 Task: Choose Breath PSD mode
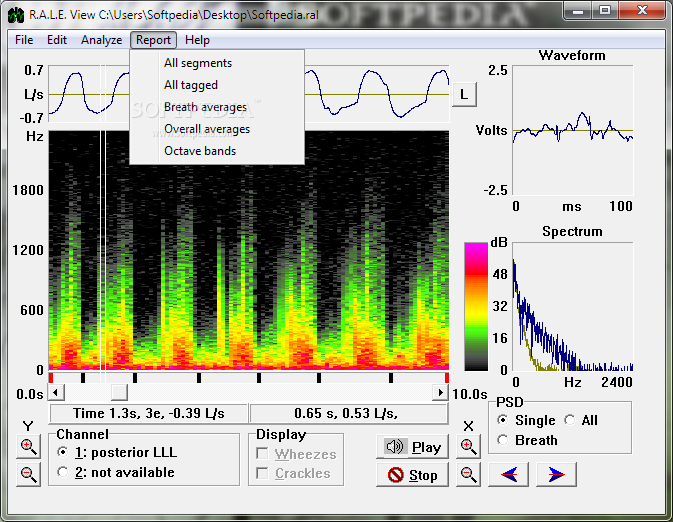[527, 440]
